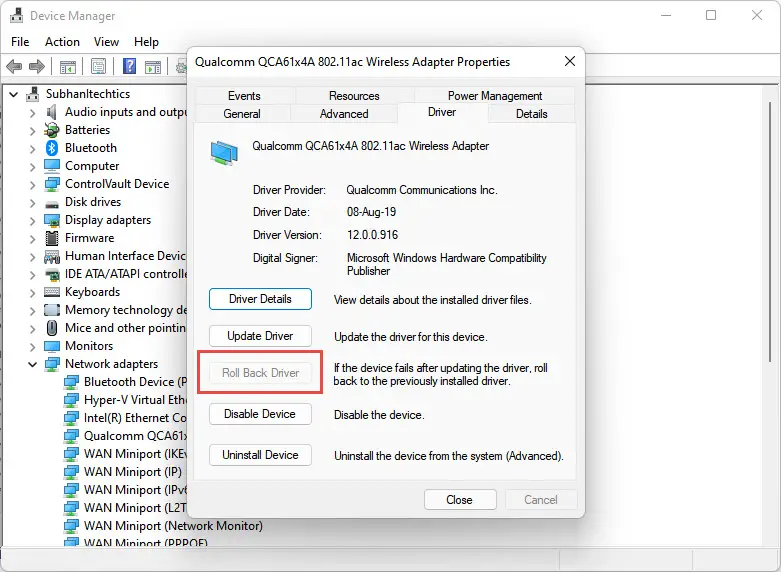Collapse the Network adapters node chevron
The height and width of the screenshot is (572, 781).
click(32, 365)
